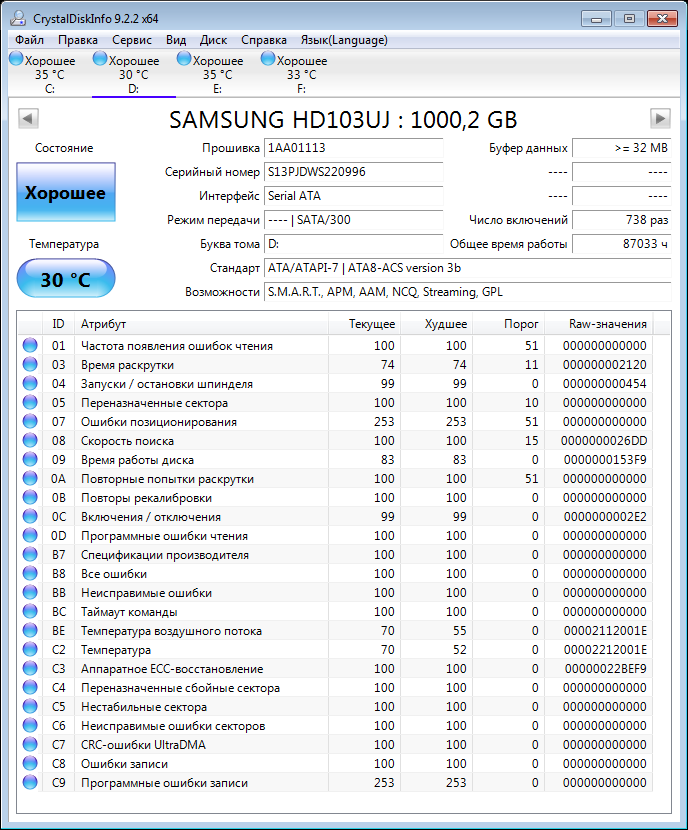Click the buffer size field >= 32 MB
Image resolution: width=688 pixels, height=830 pixels.
coord(621,148)
